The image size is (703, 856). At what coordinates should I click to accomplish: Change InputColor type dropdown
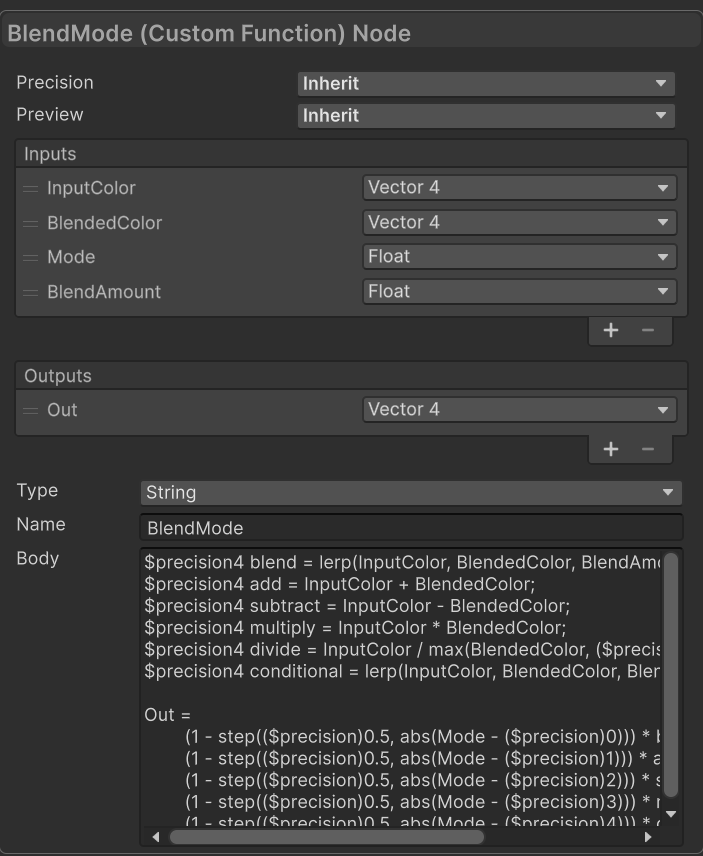[520, 187]
